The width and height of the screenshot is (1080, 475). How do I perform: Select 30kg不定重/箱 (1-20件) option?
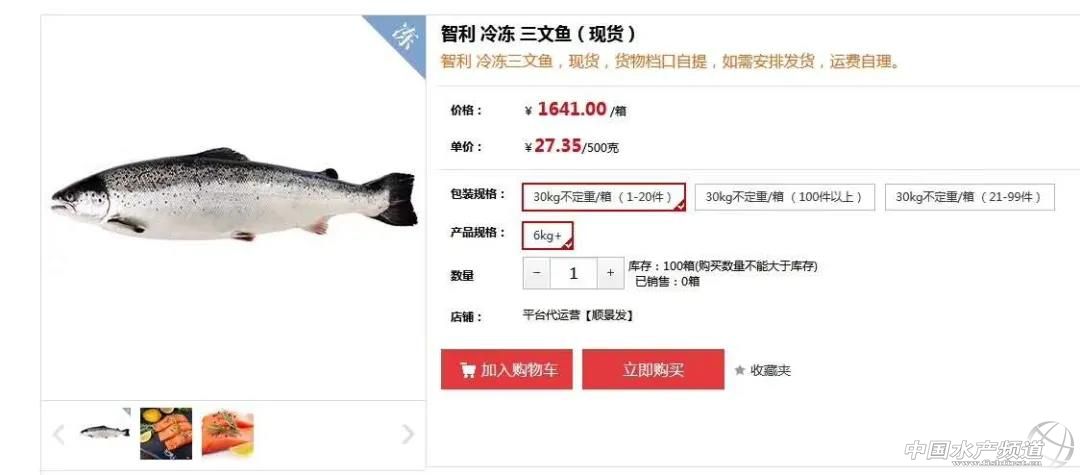(604, 197)
